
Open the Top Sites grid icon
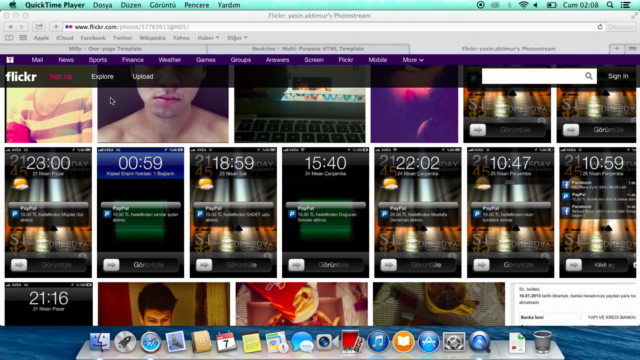tap(23, 38)
